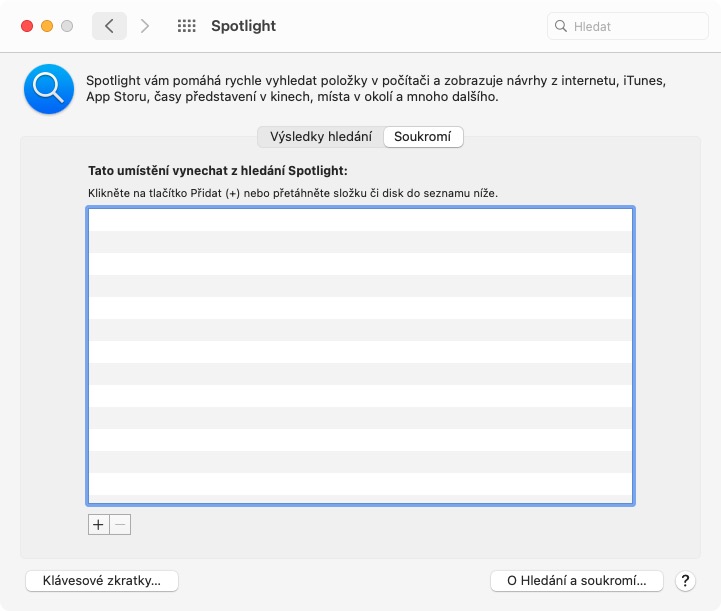Show all preferences via grid icon
The height and width of the screenshot is (611, 721).
click(x=186, y=26)
